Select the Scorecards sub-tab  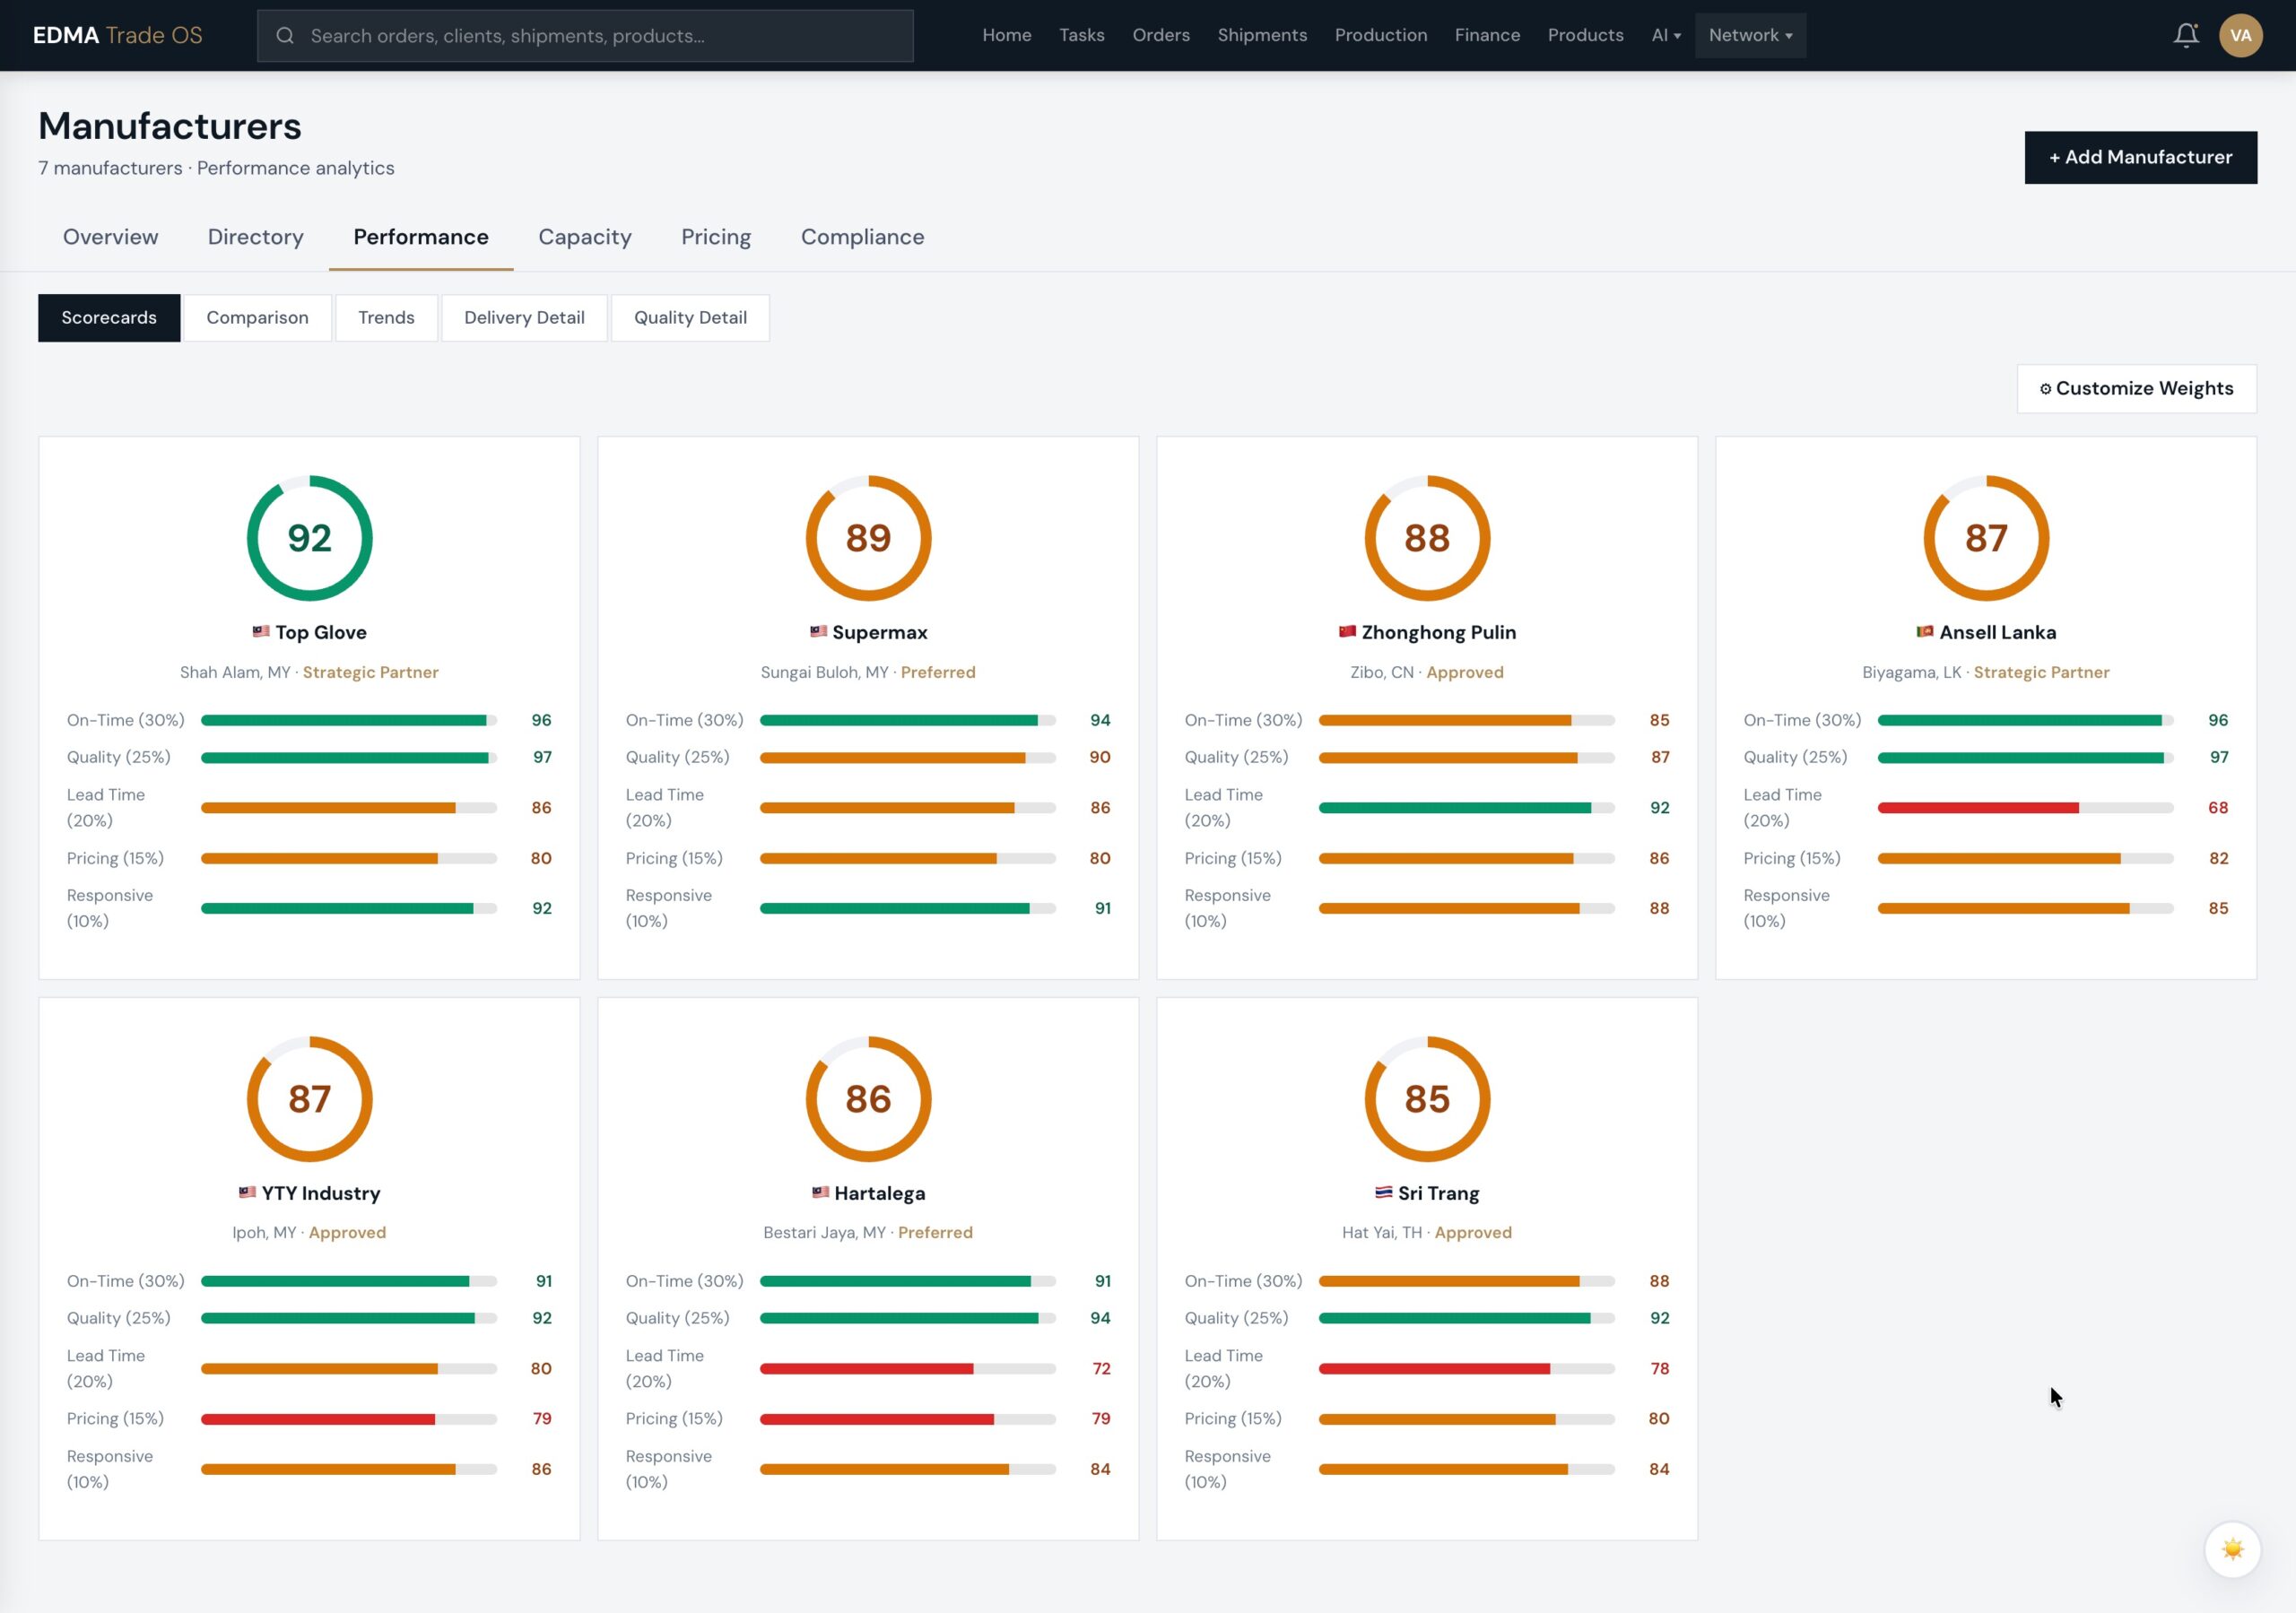click(109, 318)
